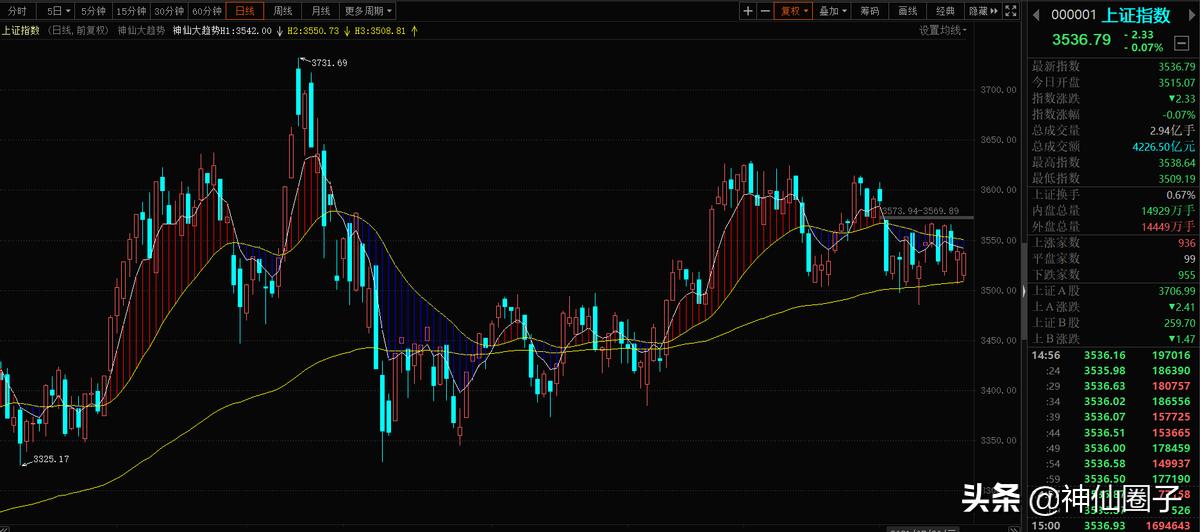Open the 叠加 overlay dropdown
1200x532 pixels.
pyautogui.click(x=832, y=11)
